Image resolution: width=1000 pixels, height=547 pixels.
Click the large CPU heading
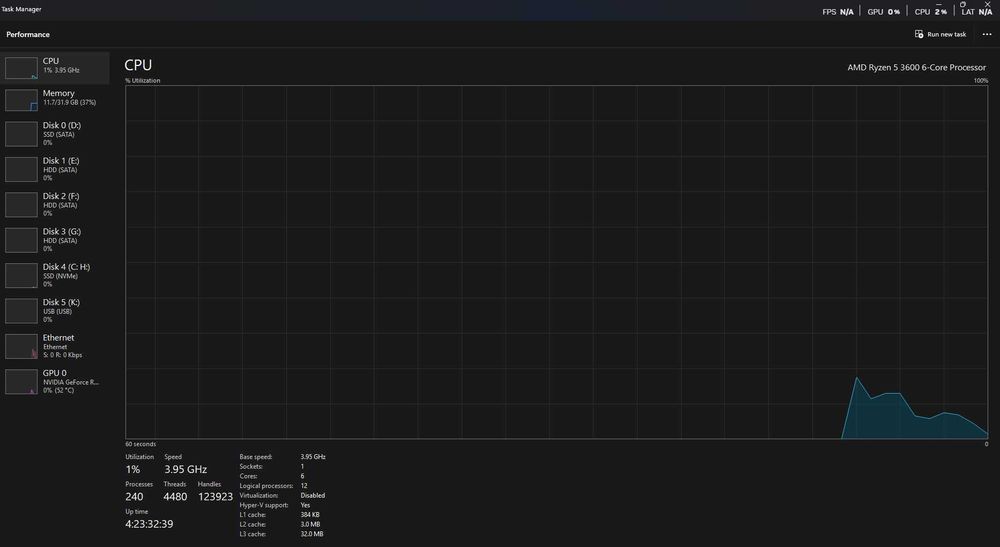[x=138, y=65]
